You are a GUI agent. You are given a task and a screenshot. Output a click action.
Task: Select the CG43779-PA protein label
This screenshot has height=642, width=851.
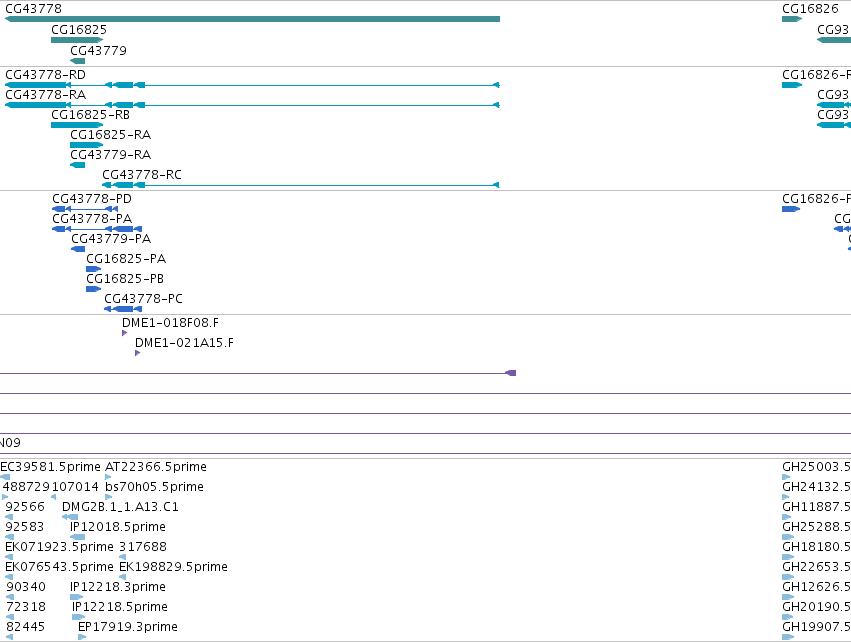(111, 239)
